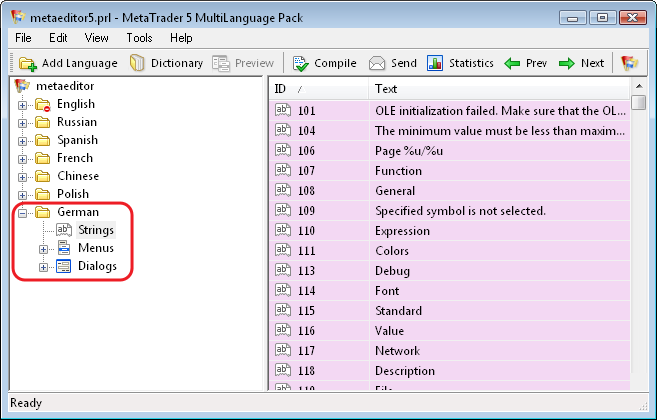This screenshot has width=657, height=420.
Task: Select the 'General' text in row 108
Action: (x=395, y=191)
